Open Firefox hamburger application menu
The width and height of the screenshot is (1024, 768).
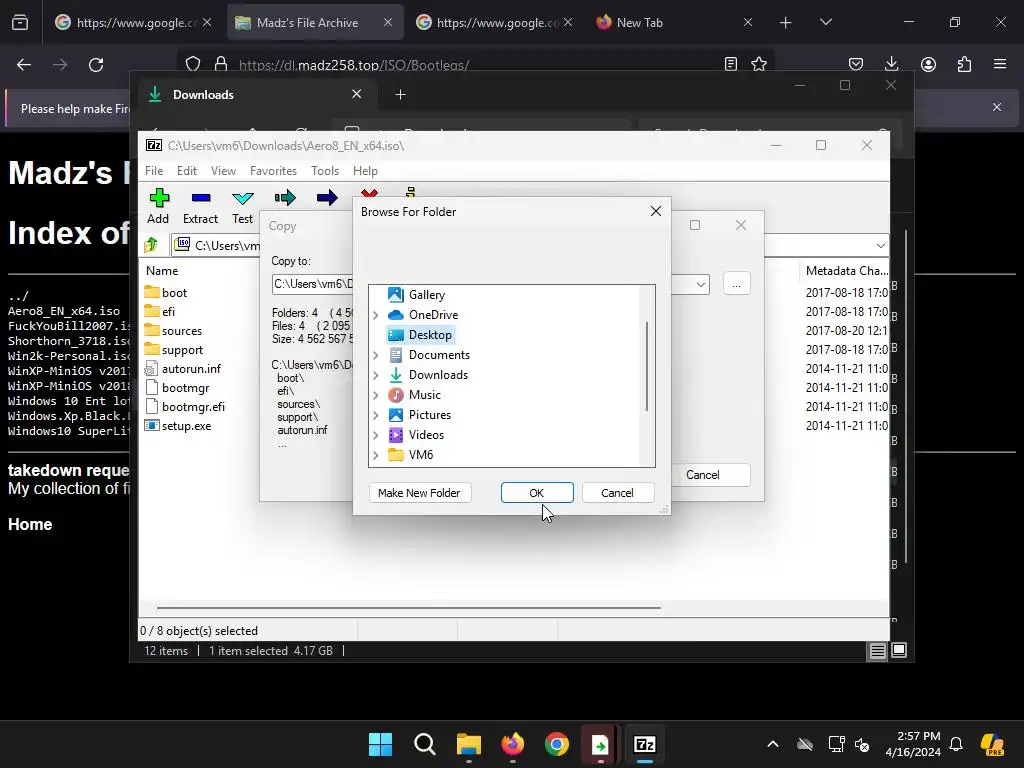pyautogui.click(x=1000, y=64)
